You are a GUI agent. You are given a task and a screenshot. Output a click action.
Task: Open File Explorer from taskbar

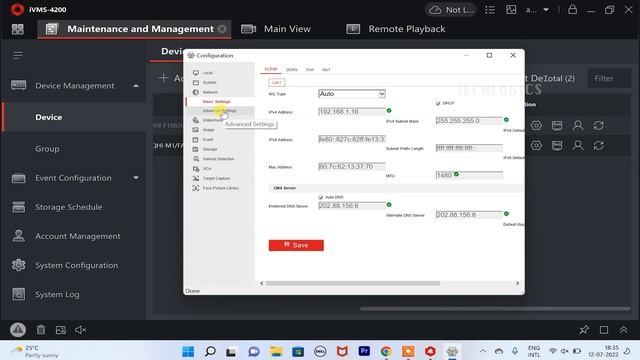pos(276,351)
